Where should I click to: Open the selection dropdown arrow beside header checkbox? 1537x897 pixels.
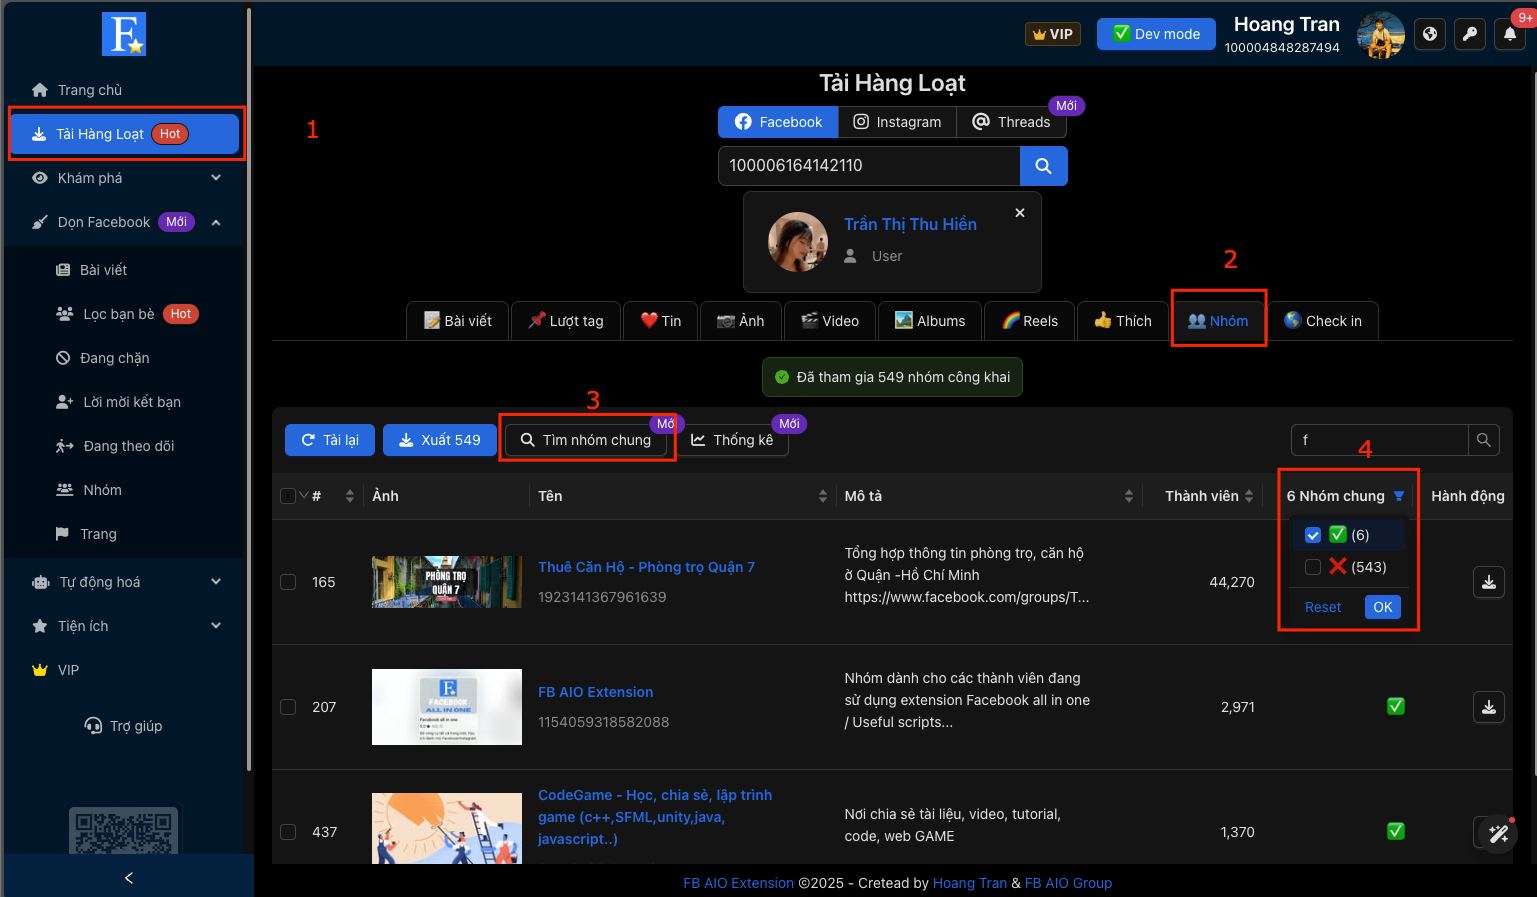[x=304, y=496]
